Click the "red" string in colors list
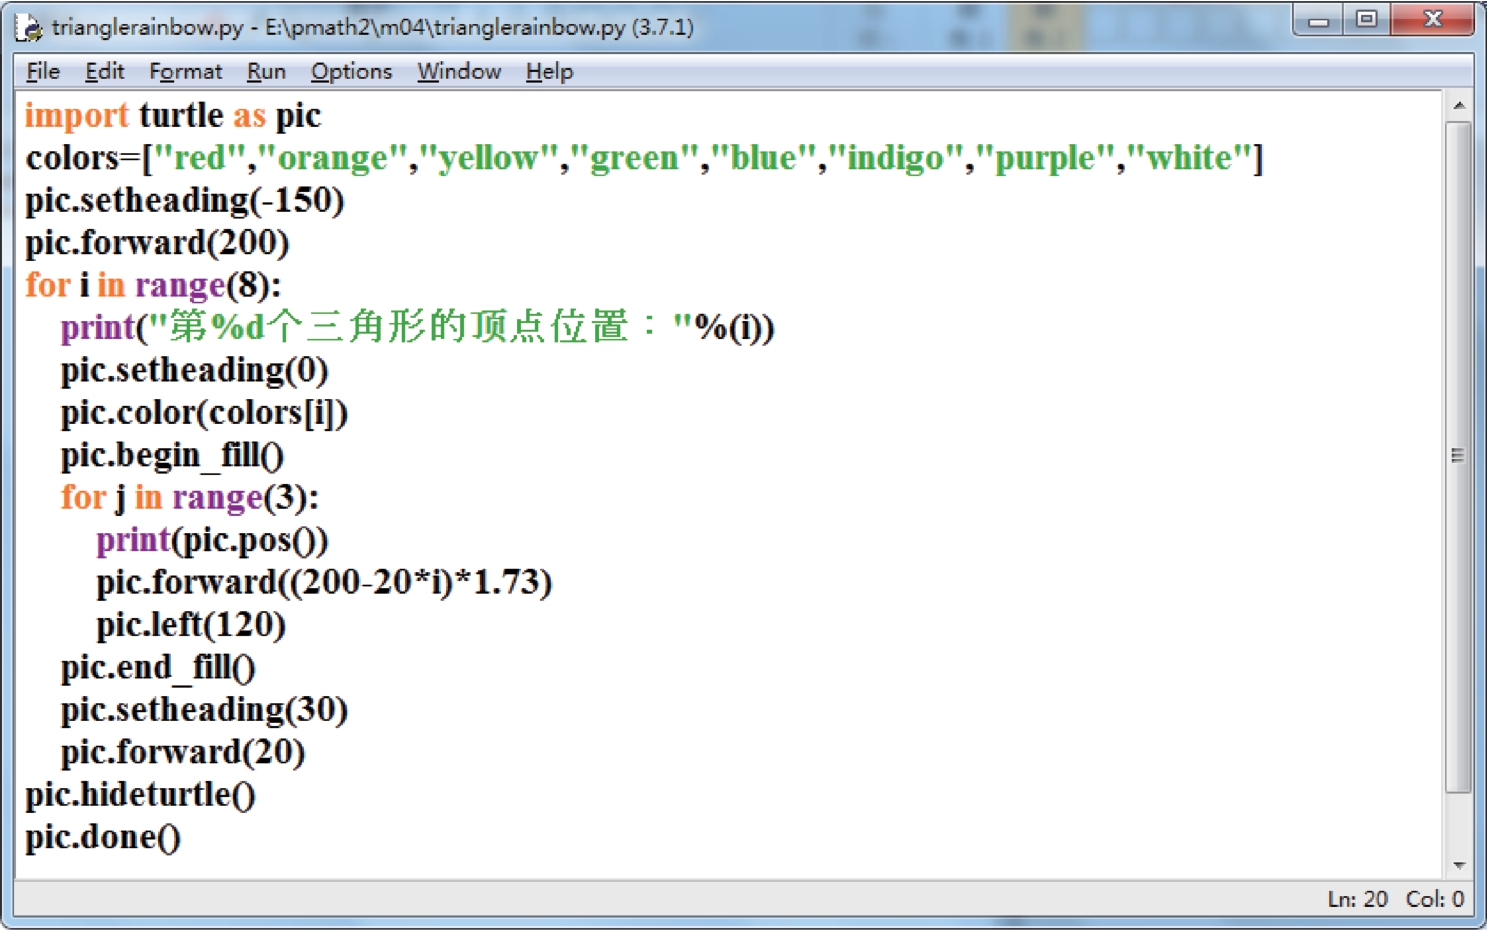The width and height of the screenshot is (1487, 930). point(200,158)
